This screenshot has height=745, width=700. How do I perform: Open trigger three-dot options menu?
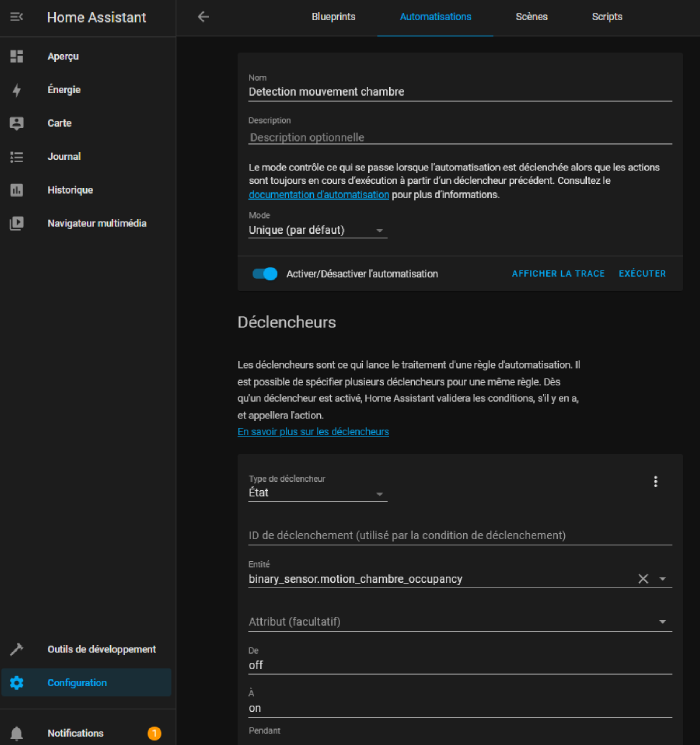(656, 482)
